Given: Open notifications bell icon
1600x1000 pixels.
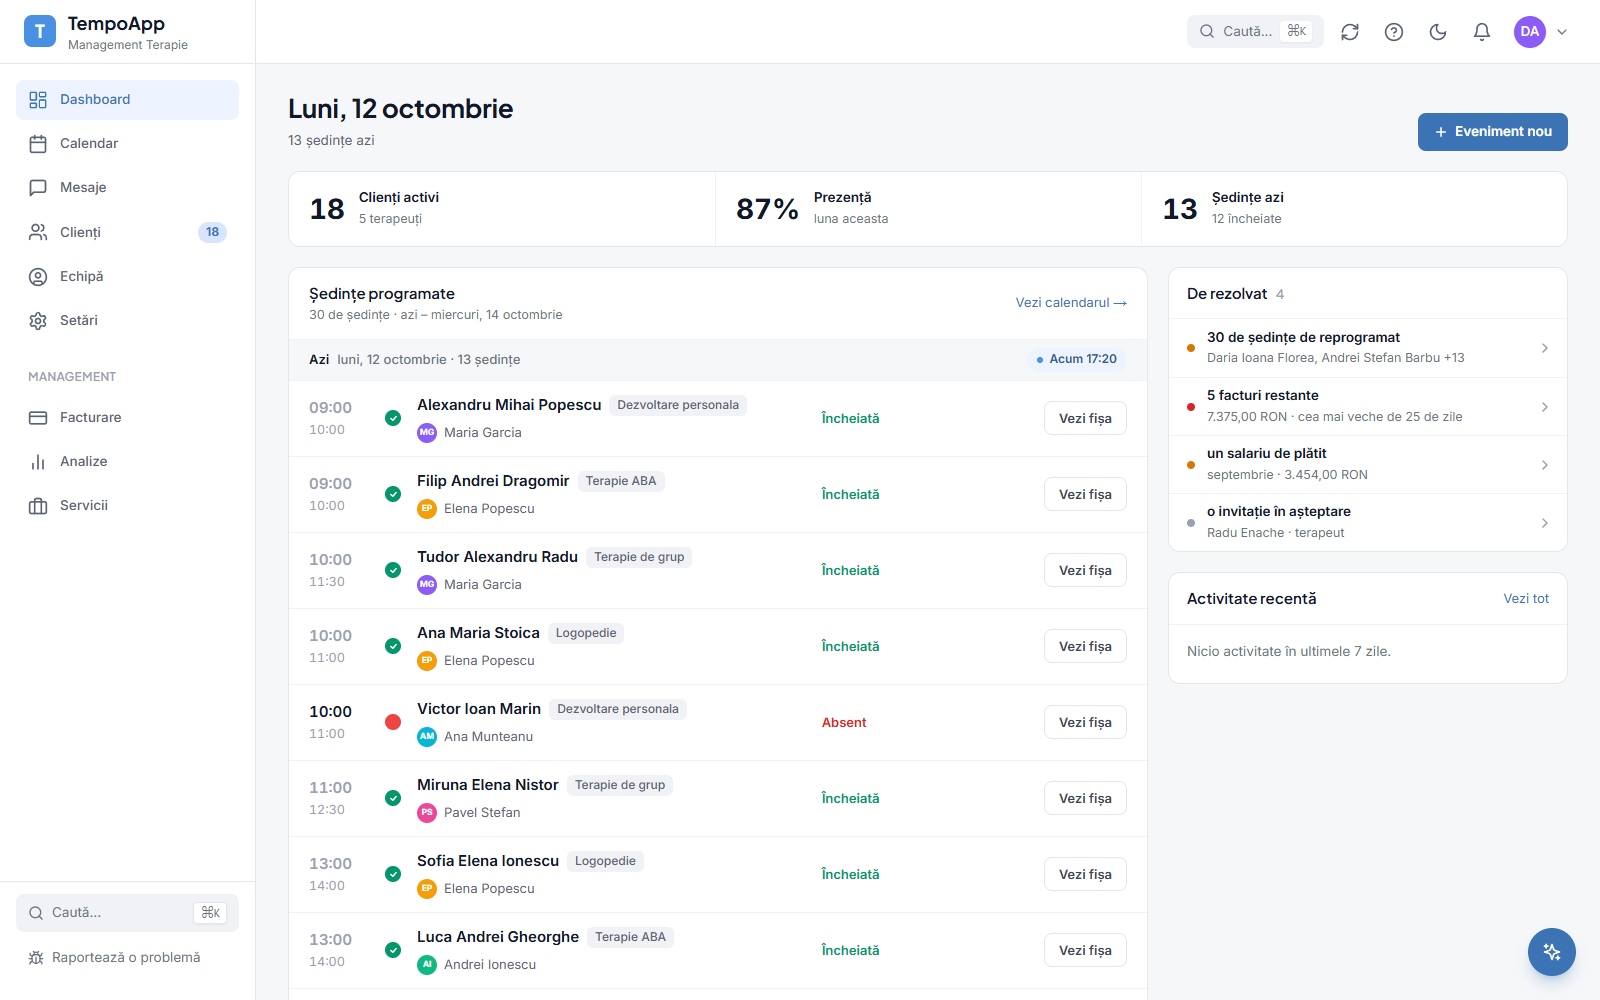Looking at the screenshot, I should 1482,32.
